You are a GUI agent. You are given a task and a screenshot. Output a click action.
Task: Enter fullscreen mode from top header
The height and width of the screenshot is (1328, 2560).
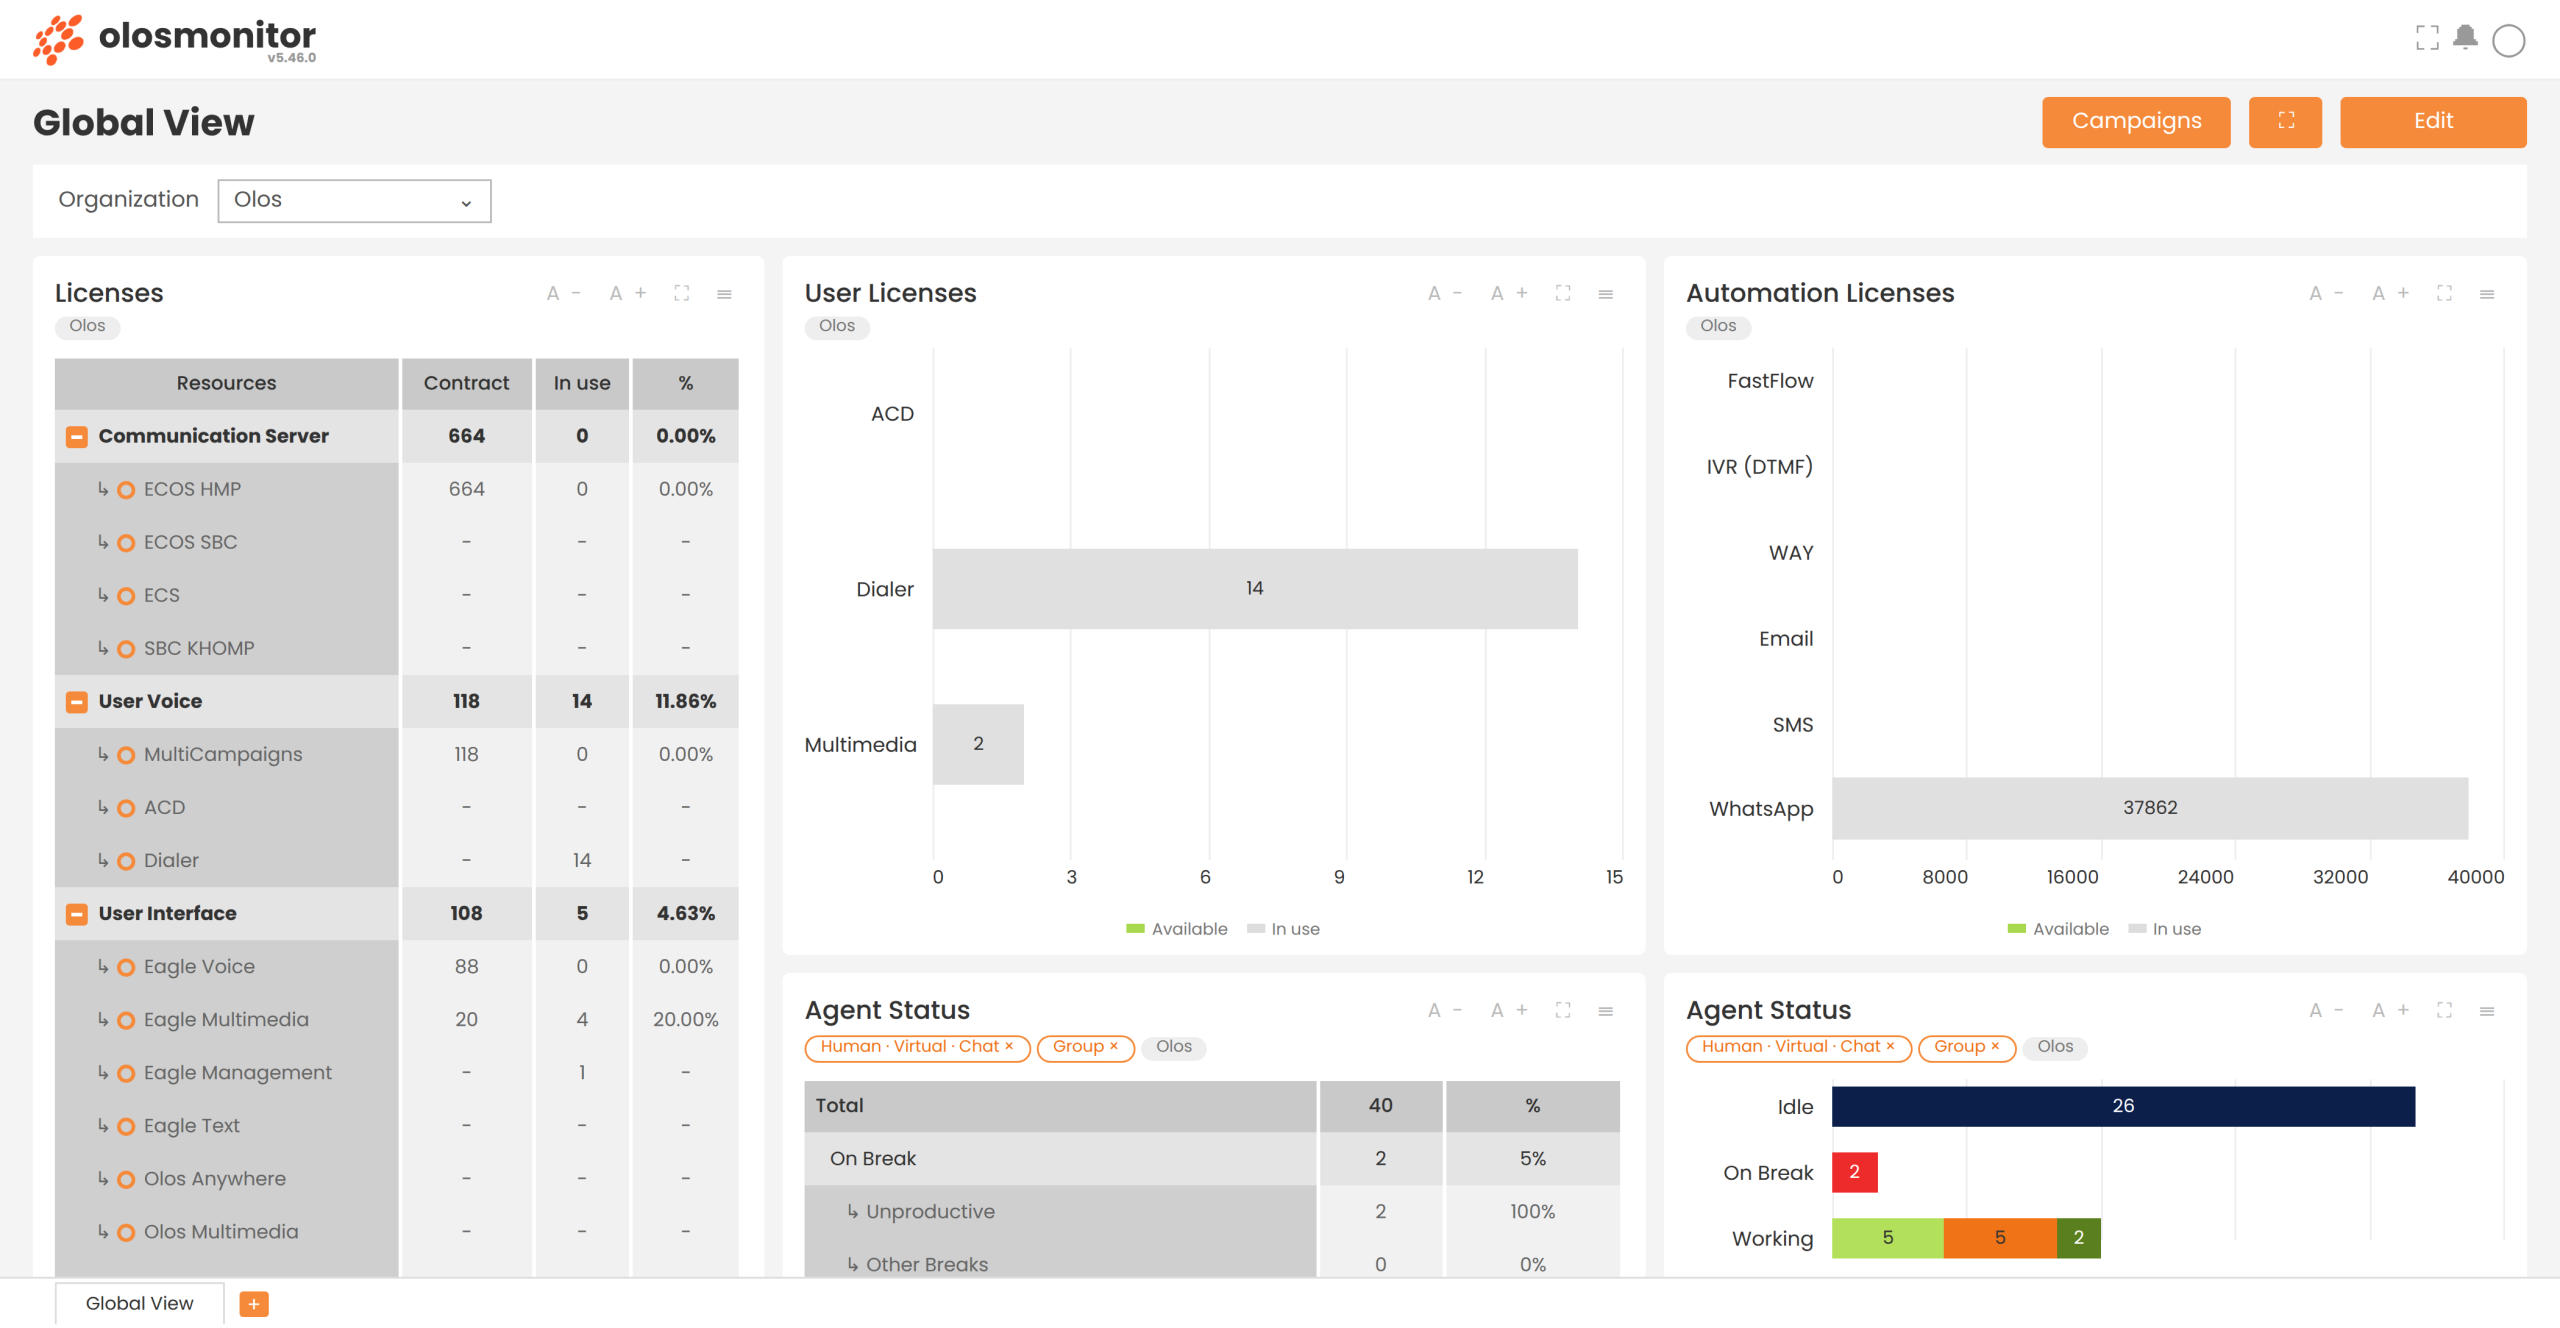pos(2427,38)
